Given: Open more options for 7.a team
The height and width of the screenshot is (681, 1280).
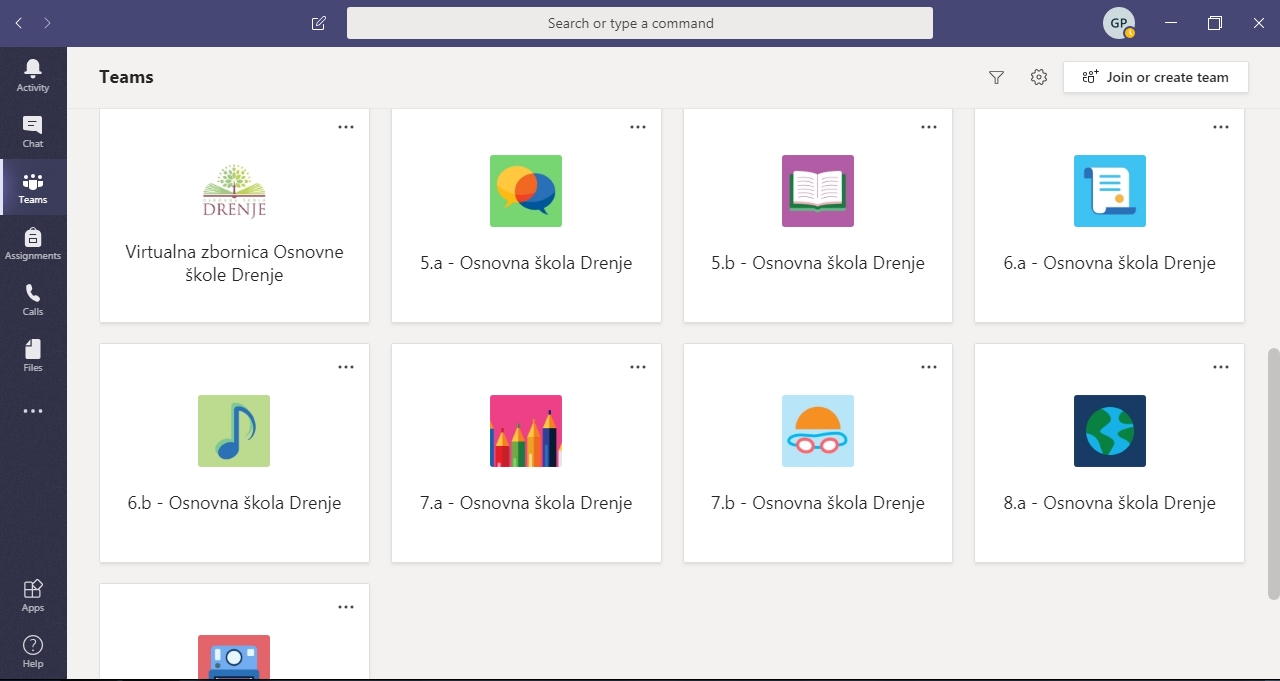Looking at the screenshot, I should point(638,367).
